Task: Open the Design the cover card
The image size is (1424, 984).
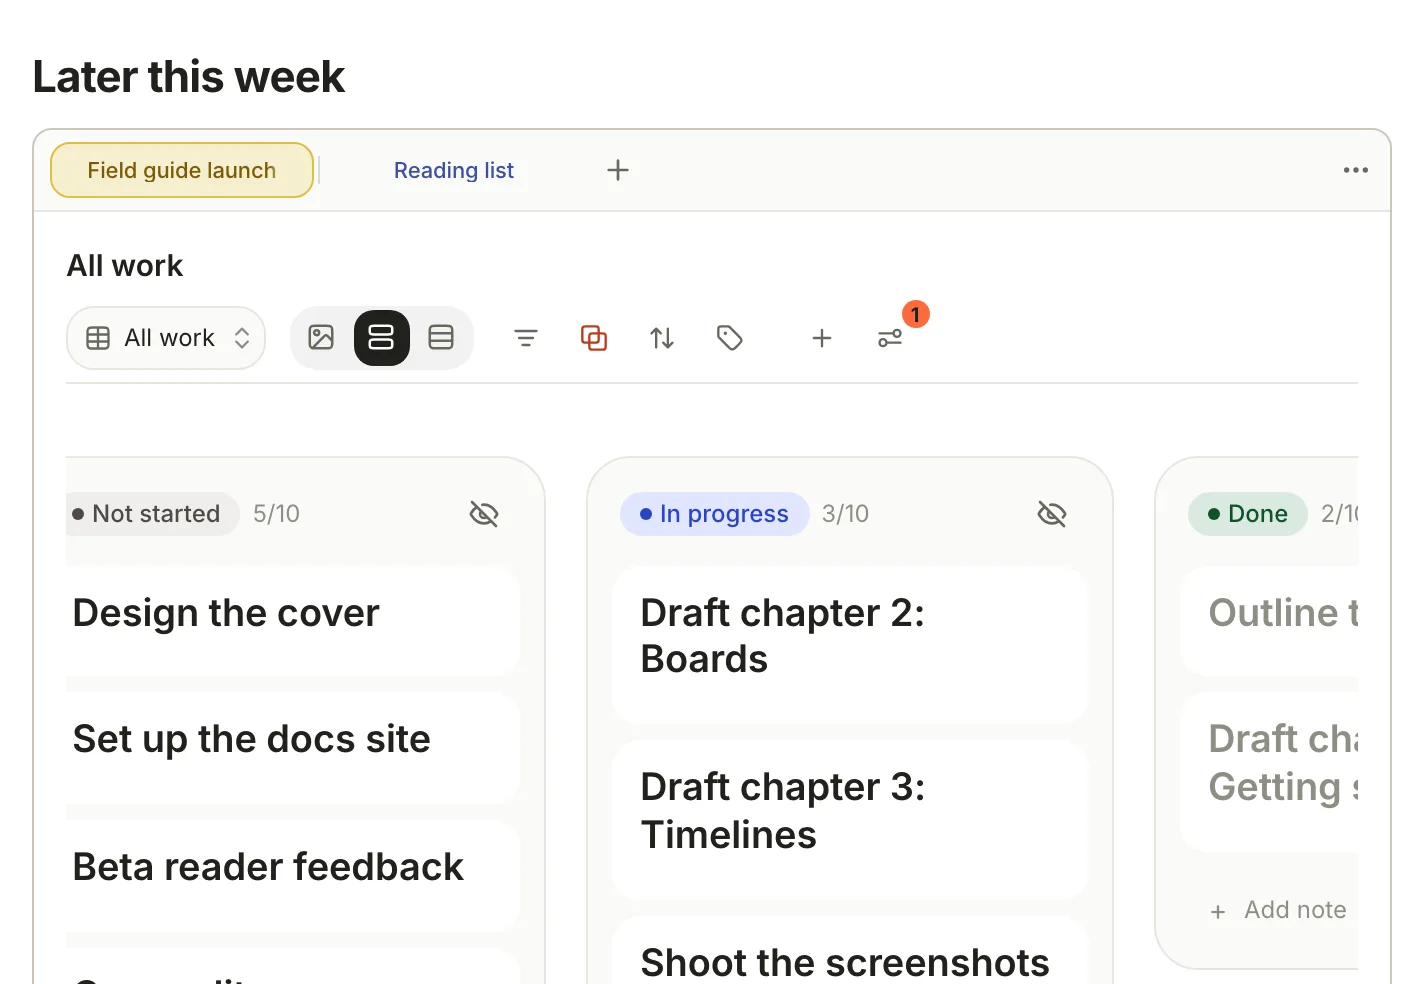Action: tap(293, 621)
